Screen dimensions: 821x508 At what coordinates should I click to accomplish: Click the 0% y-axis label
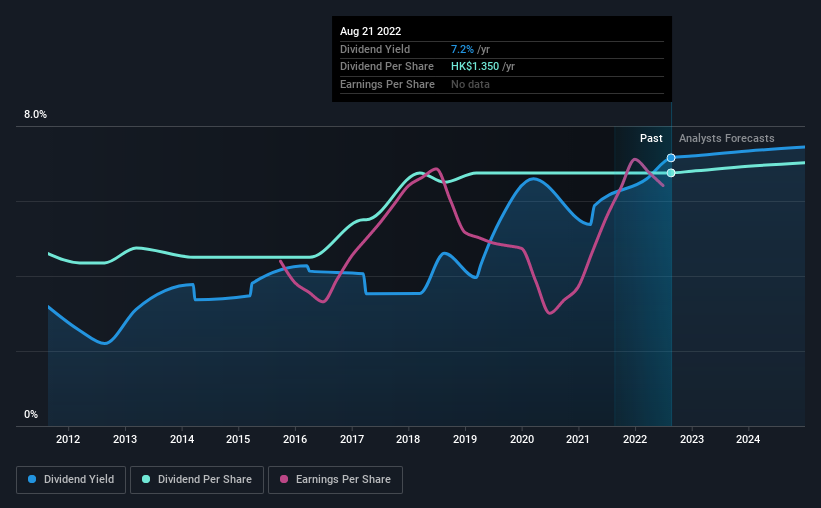pos(31,414)
